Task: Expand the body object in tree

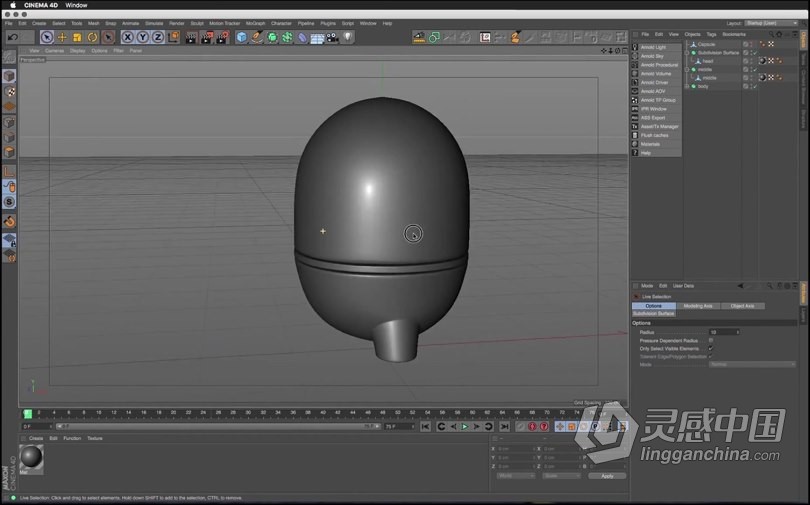Action: click(687, 86)
